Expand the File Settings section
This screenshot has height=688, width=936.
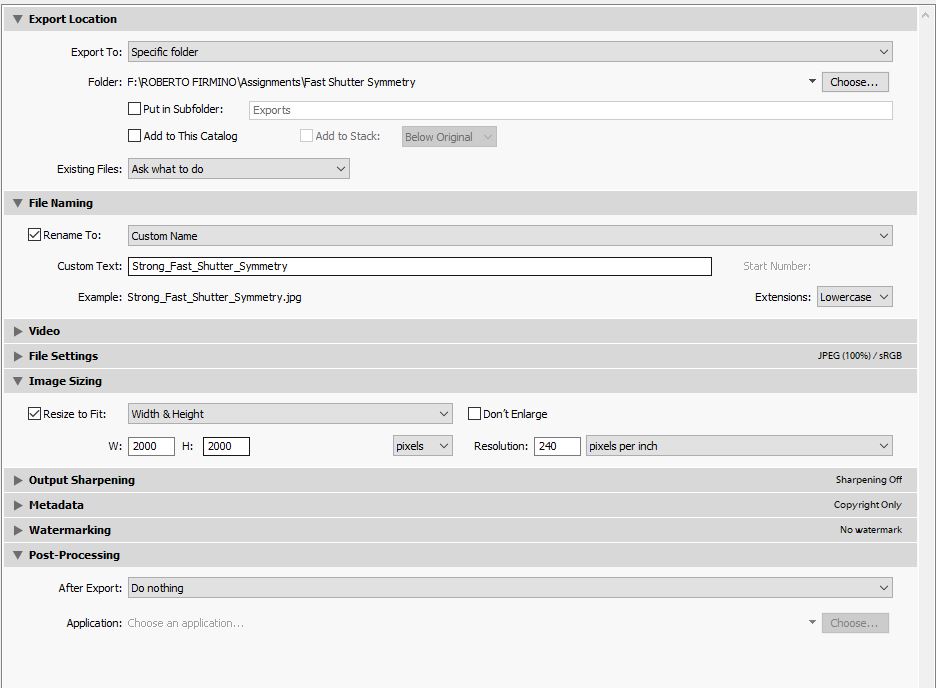pyautogui.click(x=17, y=356)
